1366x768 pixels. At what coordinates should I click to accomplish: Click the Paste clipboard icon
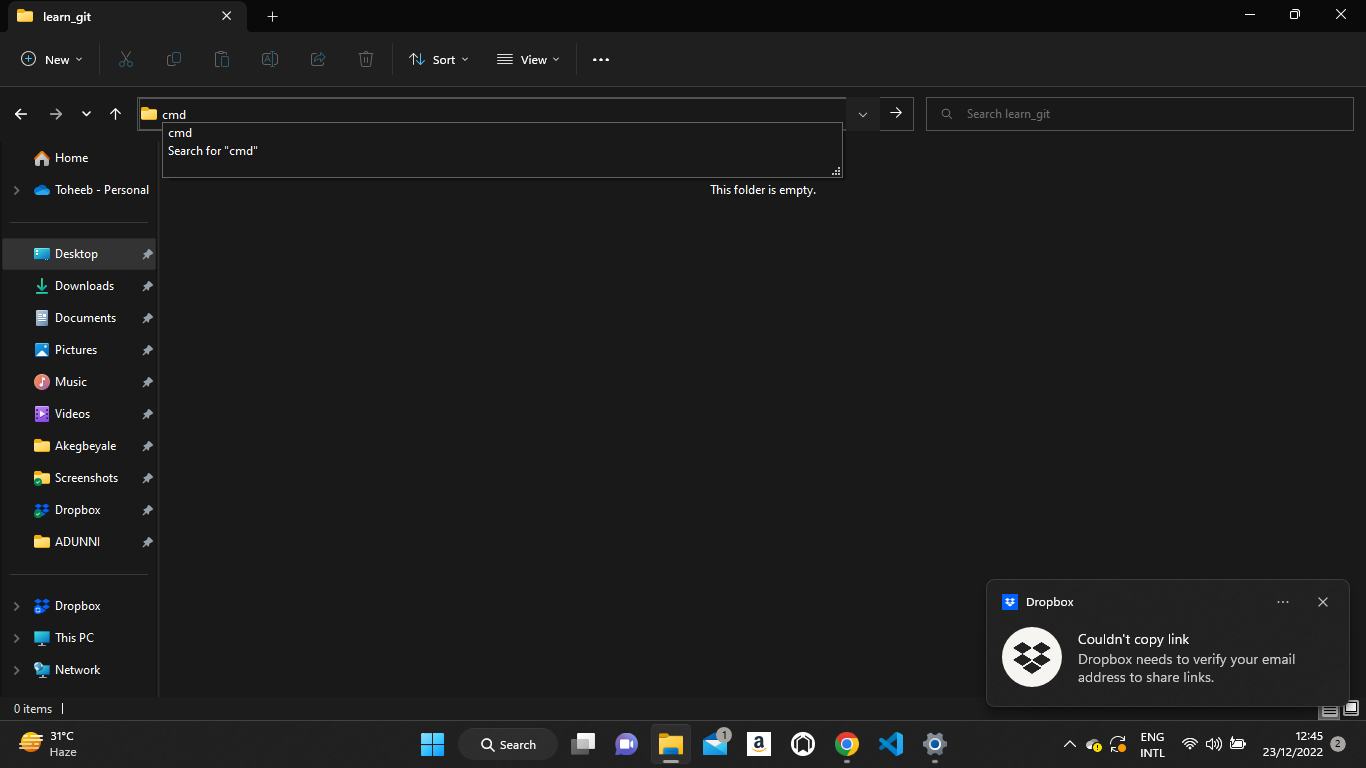point(222,60)
